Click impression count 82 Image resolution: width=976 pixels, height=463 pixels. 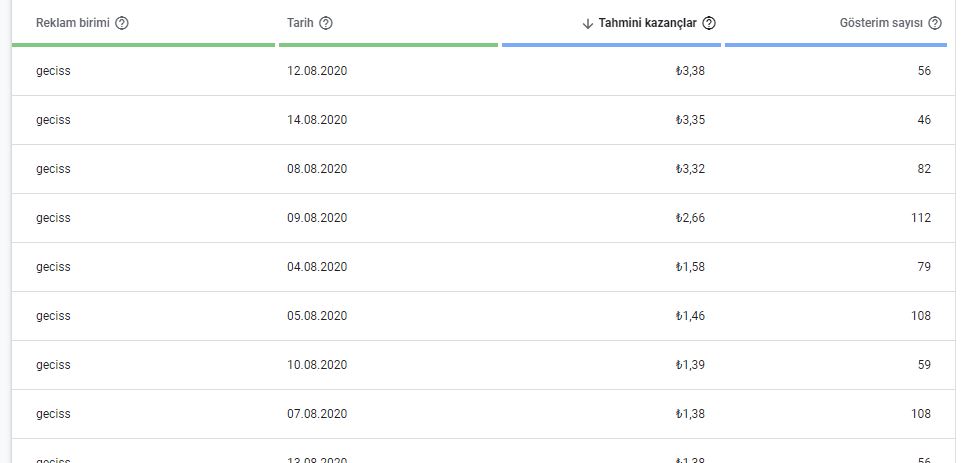pyautogui.click(x=924, y=169)
